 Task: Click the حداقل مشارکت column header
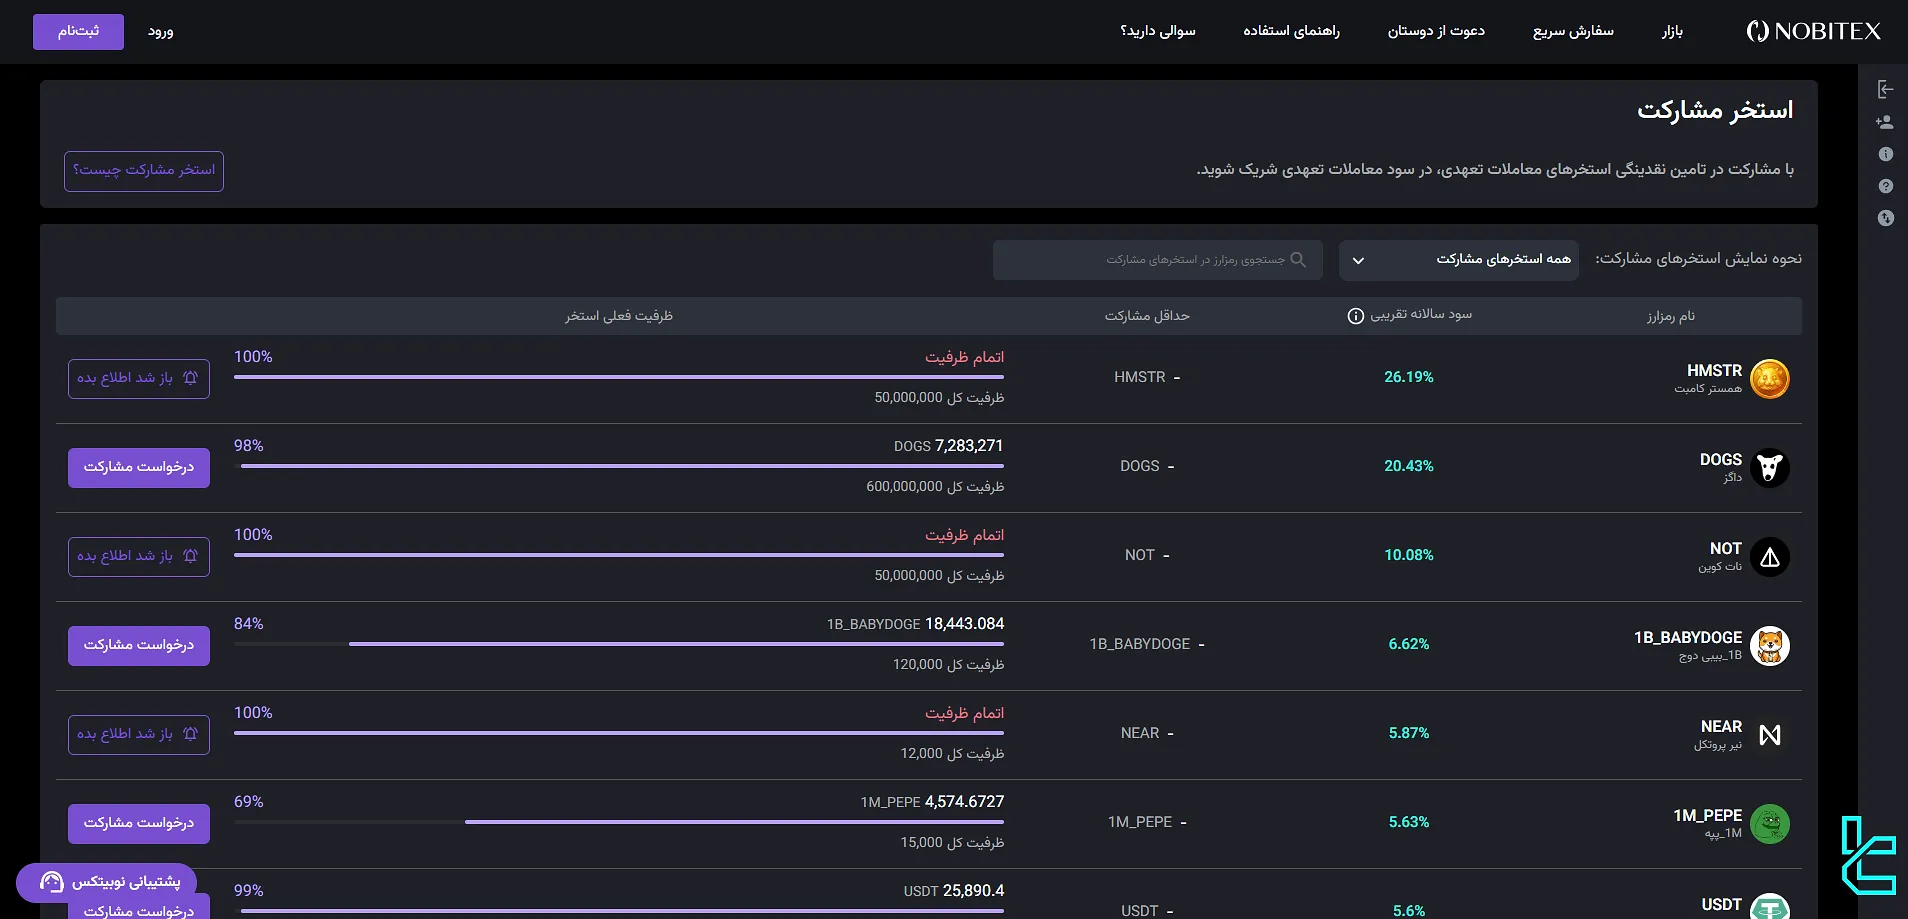coord(1147,316)
